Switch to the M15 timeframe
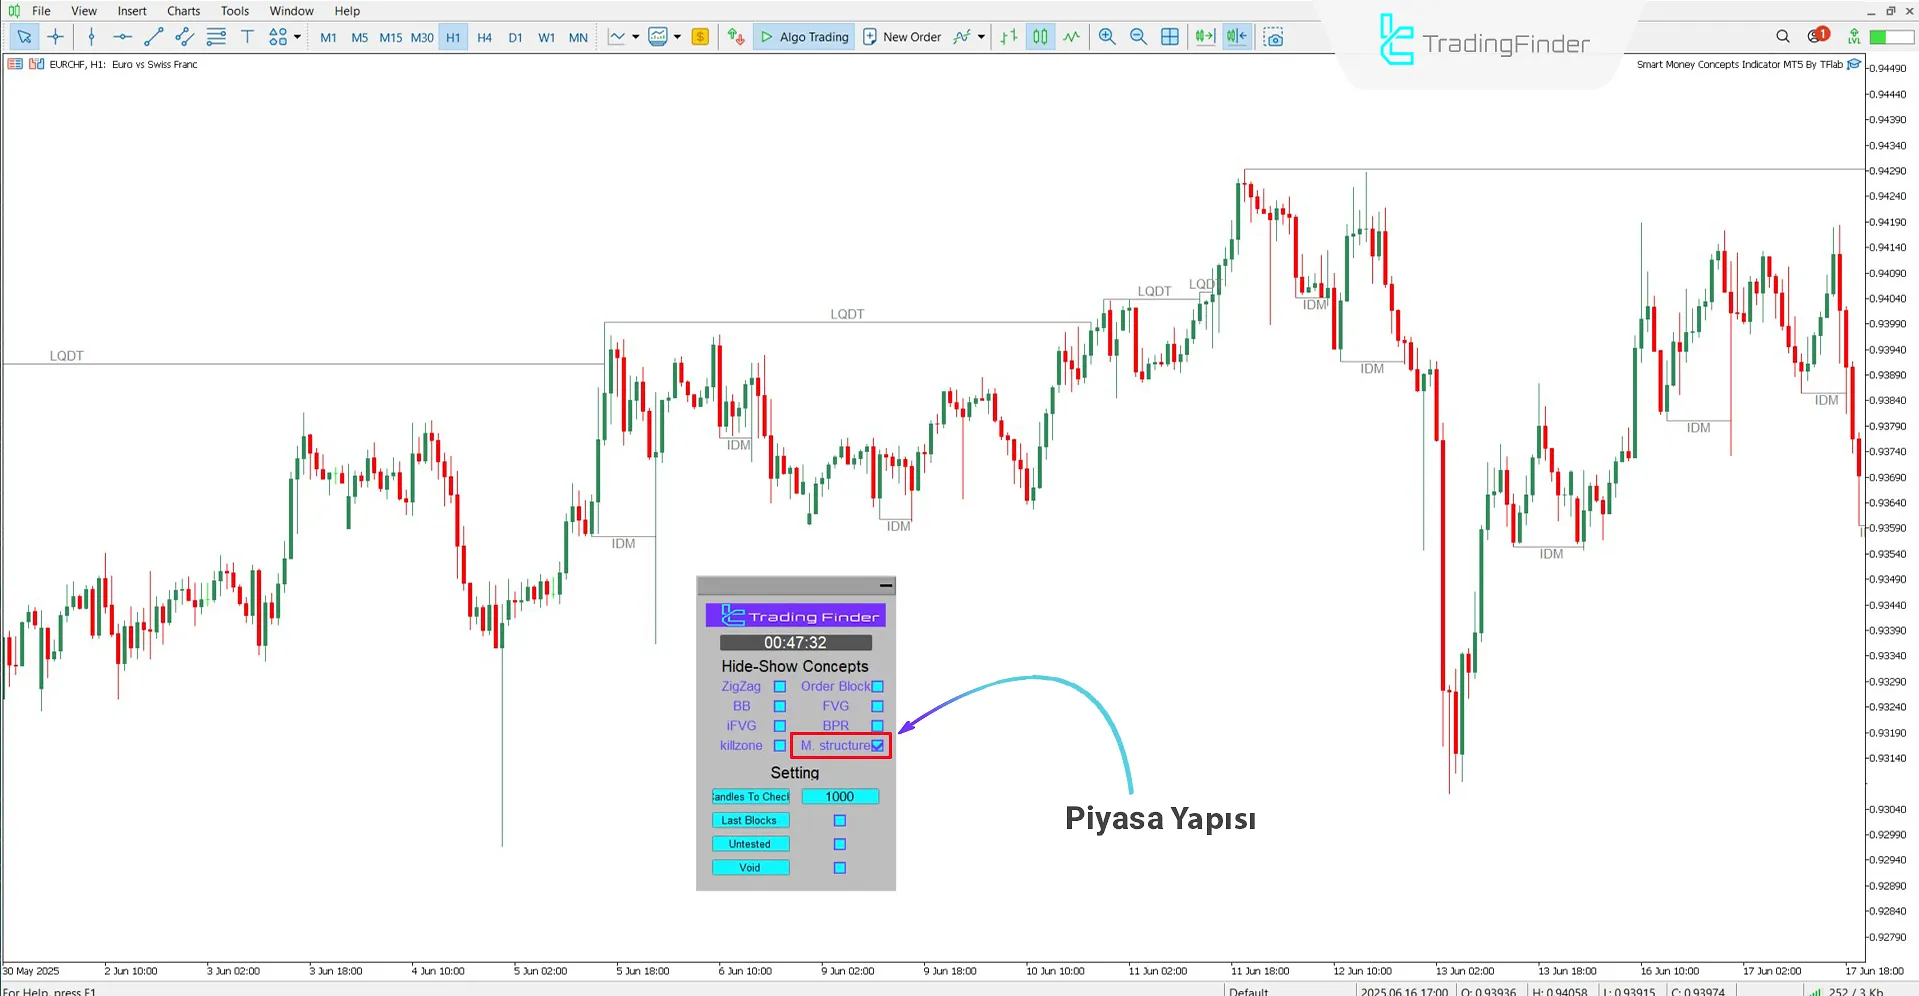1919x996 pixels. tap(390, 38)
